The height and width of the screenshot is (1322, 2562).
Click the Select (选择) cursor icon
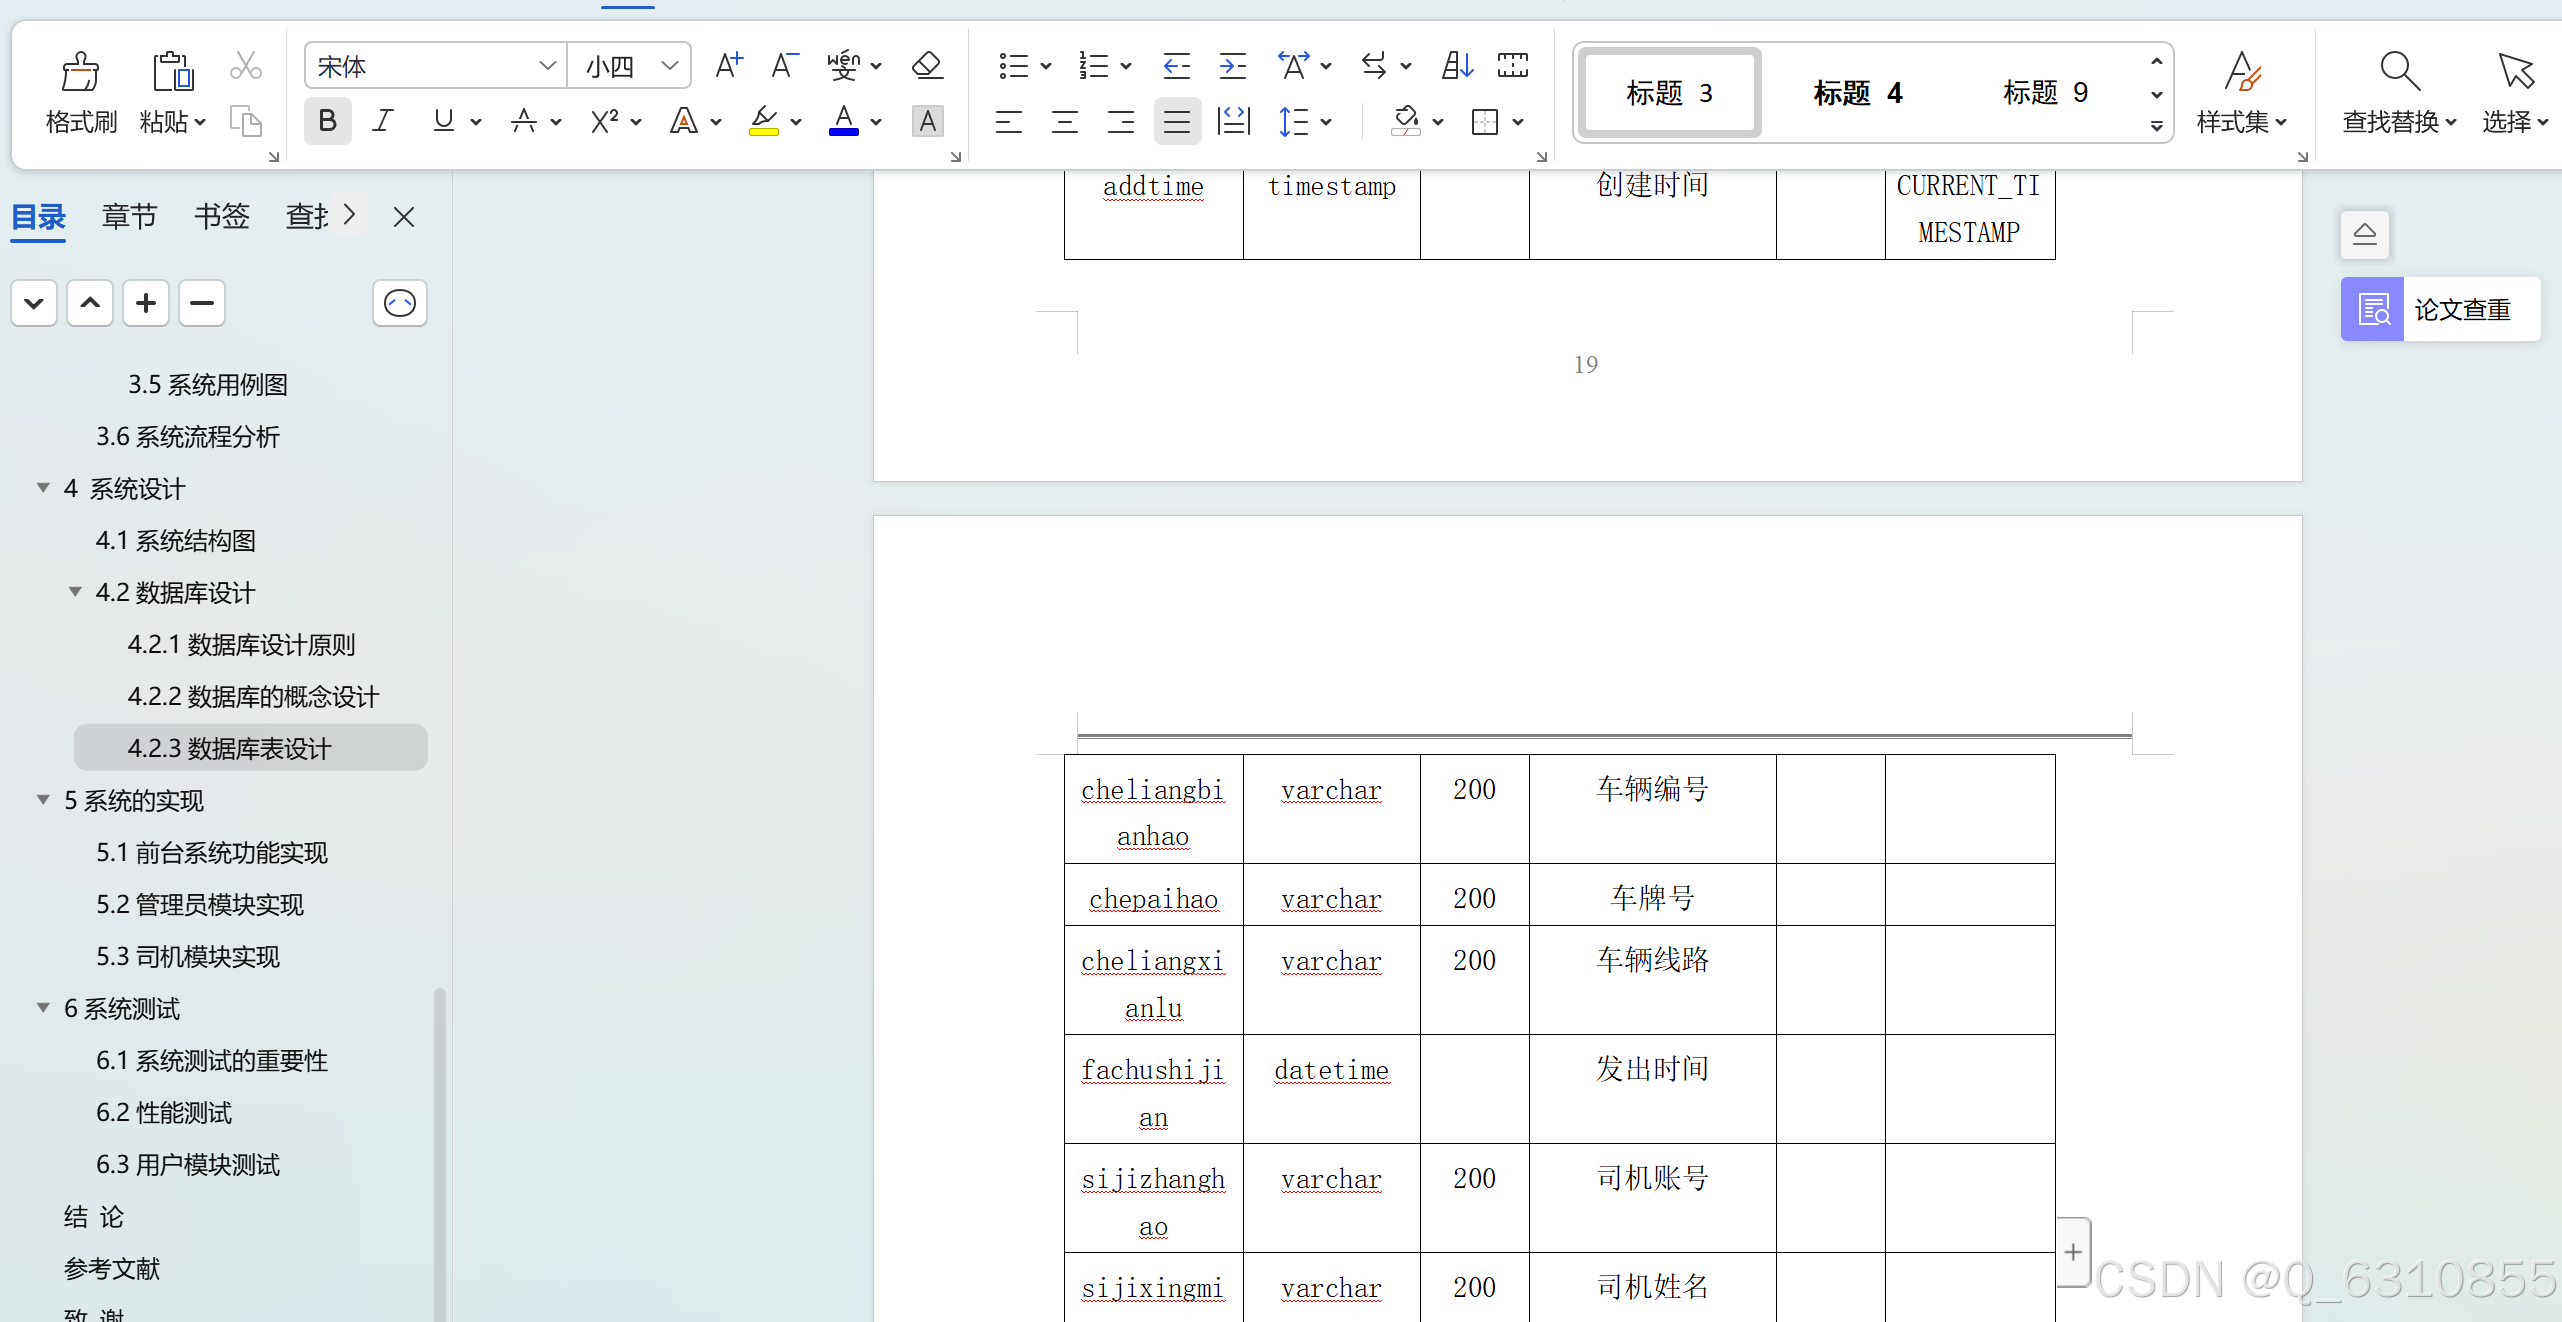[x=2516, y=72]
